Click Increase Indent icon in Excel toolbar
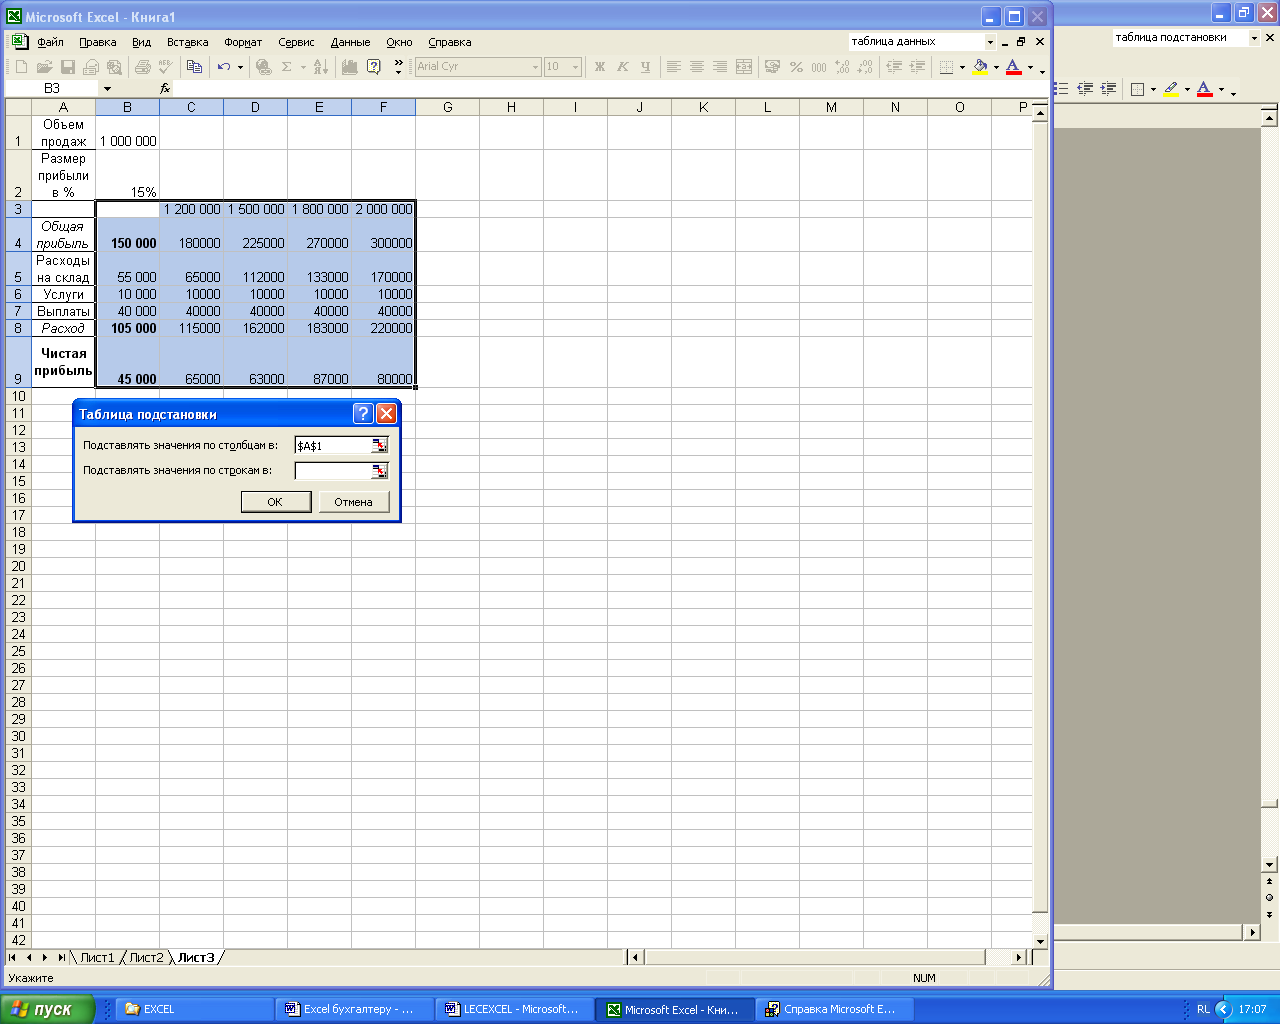 pyautogui.click(x=917, y=67)
